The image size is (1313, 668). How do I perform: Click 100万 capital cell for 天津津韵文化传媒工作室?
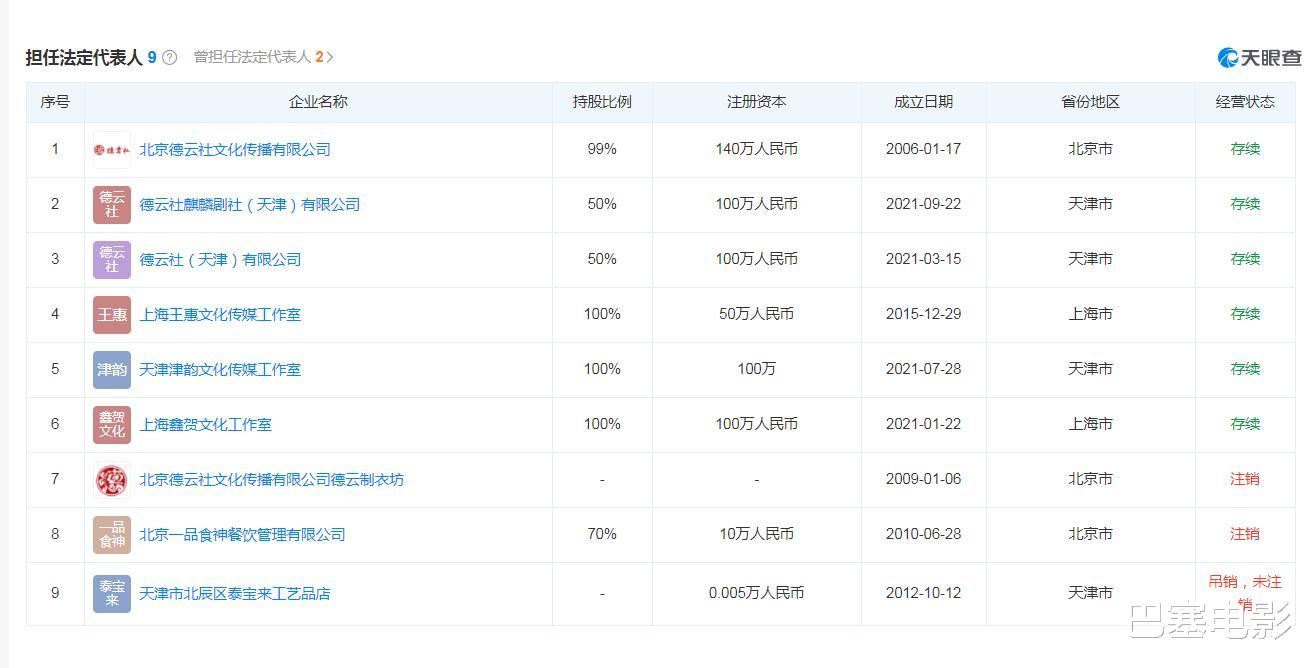tap(757, 369)
